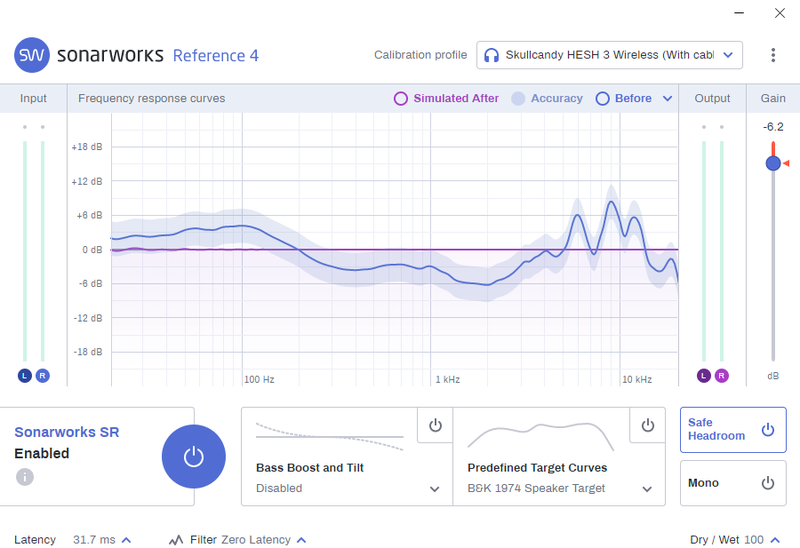Click the Dry / Wet 100 value
This screenshot has height=548, width=800.
click(754, 540)
